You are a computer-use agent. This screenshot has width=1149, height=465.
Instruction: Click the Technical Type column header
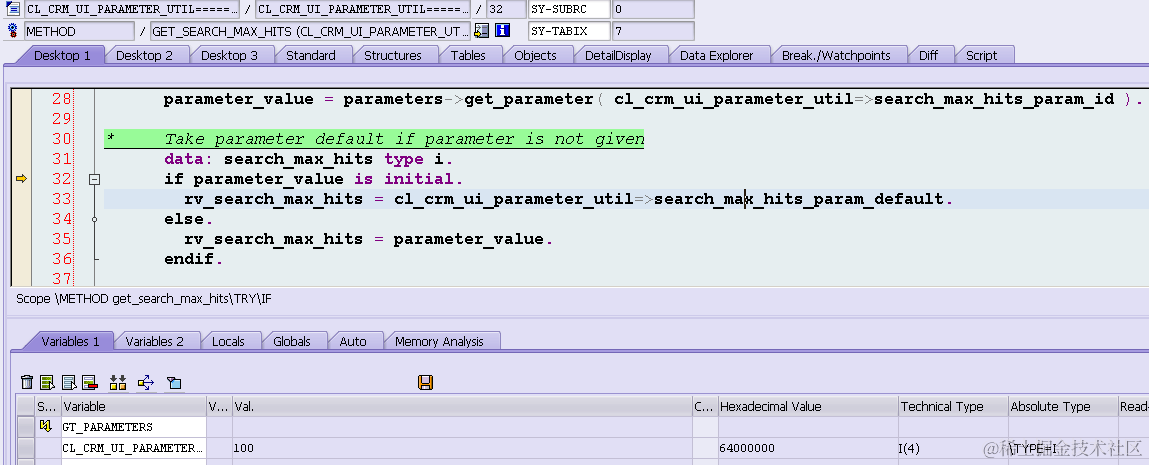(953, 406)
